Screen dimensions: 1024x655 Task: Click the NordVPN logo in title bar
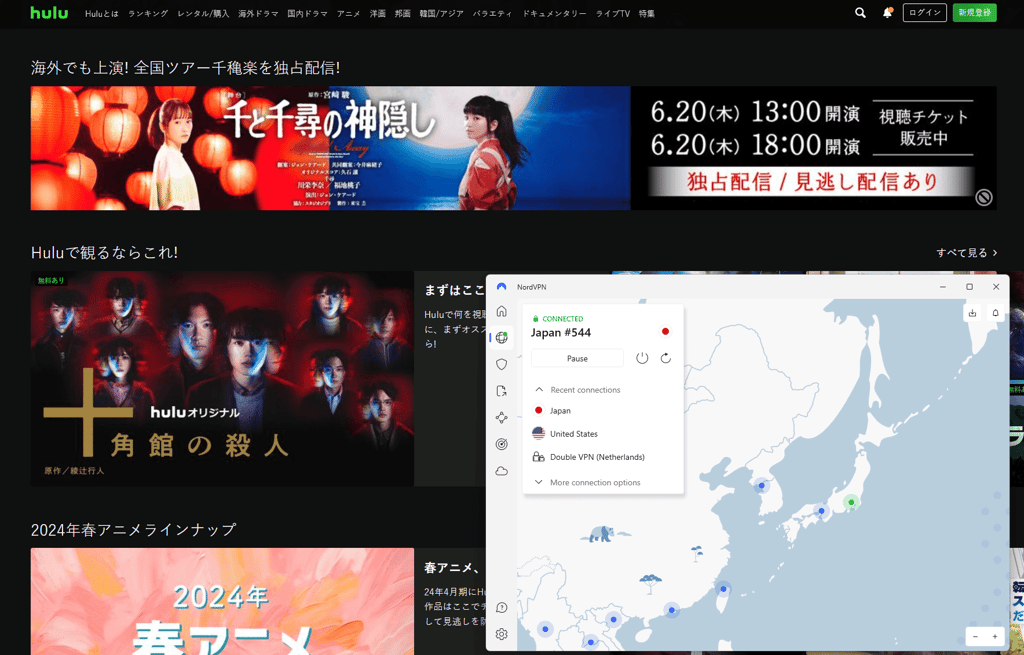[502, 287]
